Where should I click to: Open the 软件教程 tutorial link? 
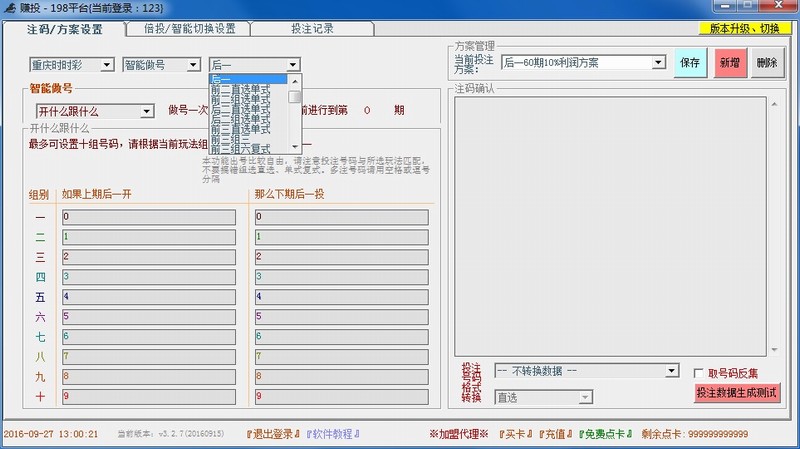tap(332, 434)
